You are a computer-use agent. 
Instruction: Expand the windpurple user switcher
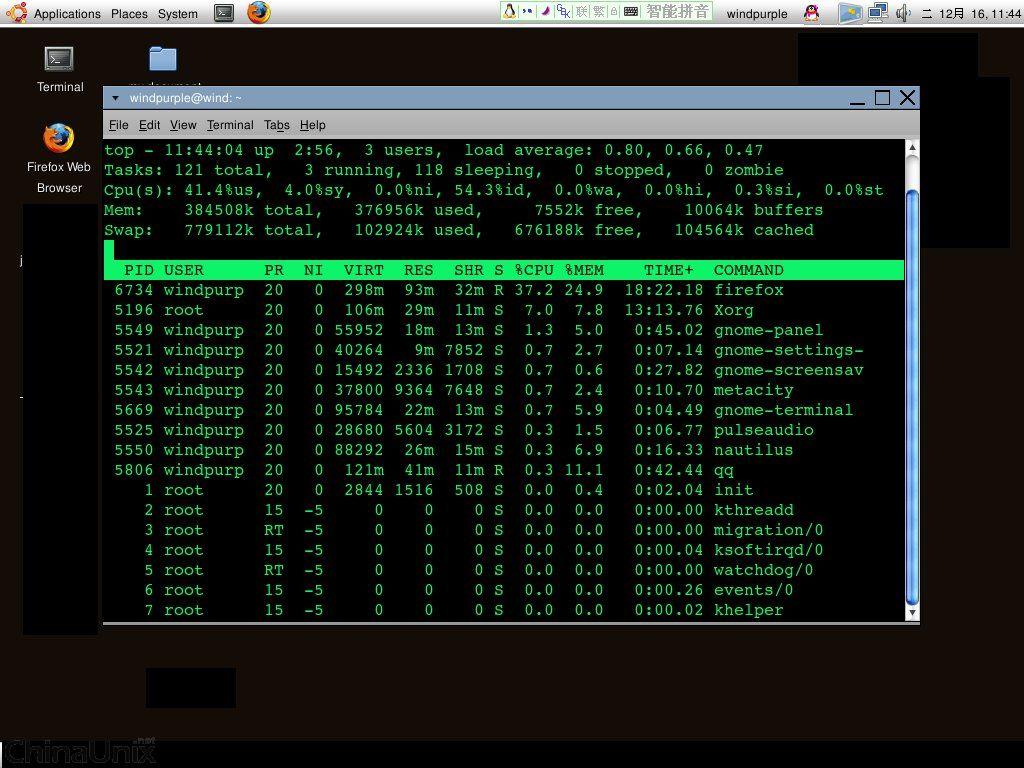757,14
